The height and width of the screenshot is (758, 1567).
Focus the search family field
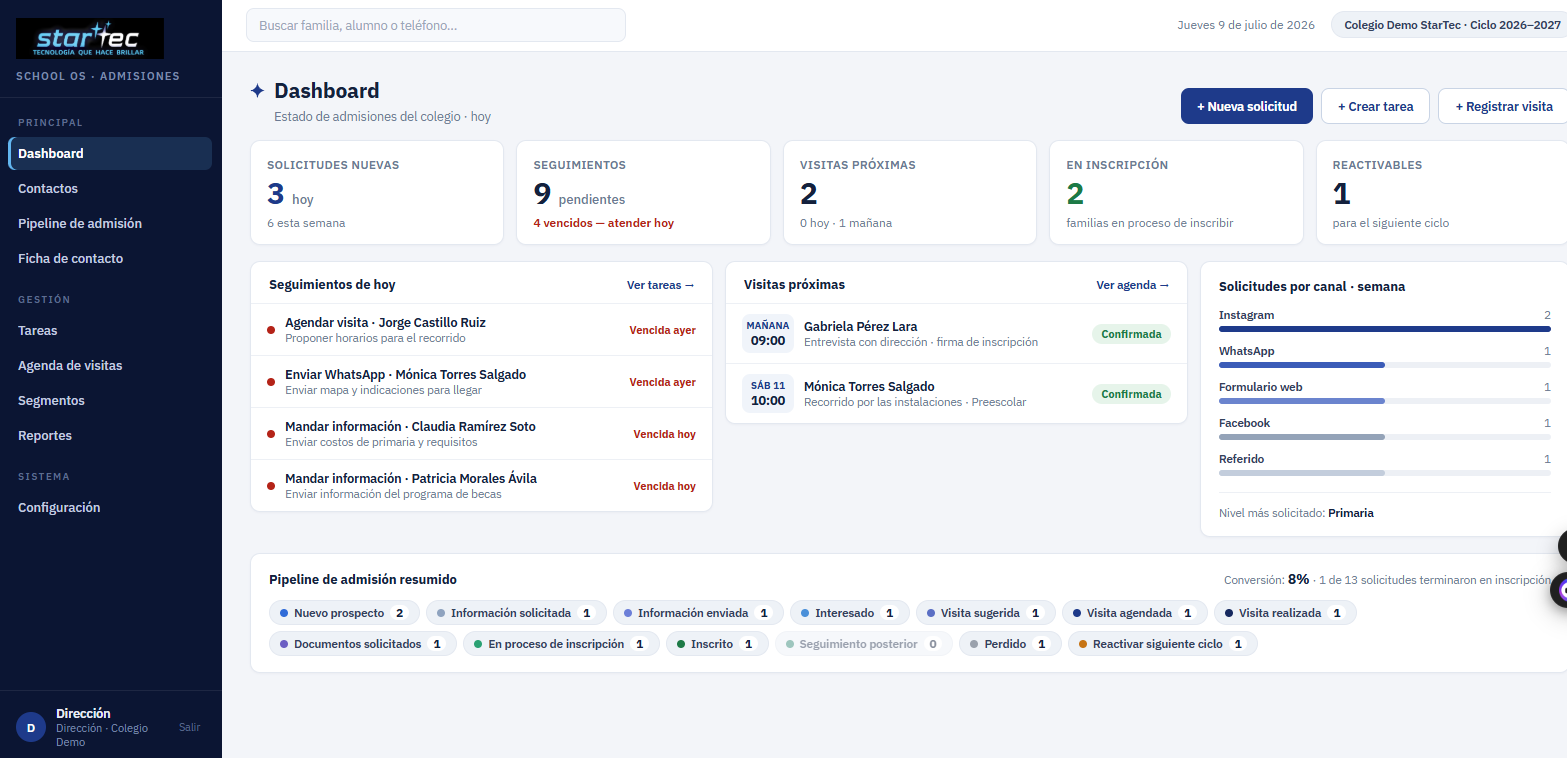pos(436,25)
